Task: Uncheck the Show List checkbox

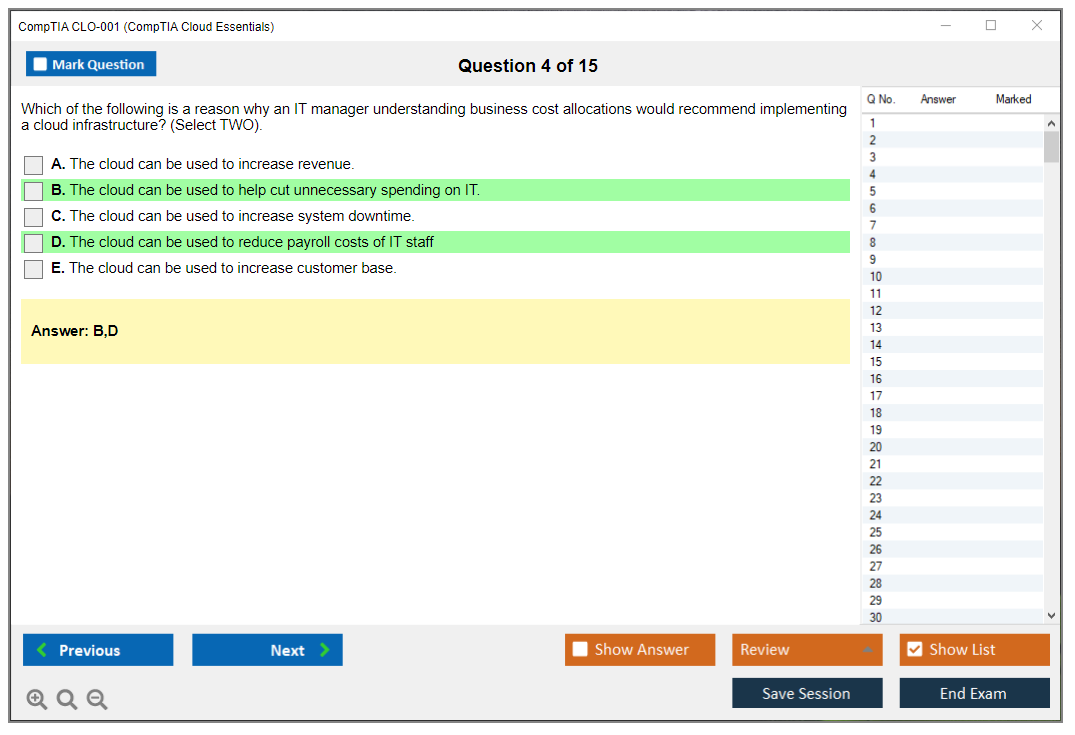Action: point(914,650)
